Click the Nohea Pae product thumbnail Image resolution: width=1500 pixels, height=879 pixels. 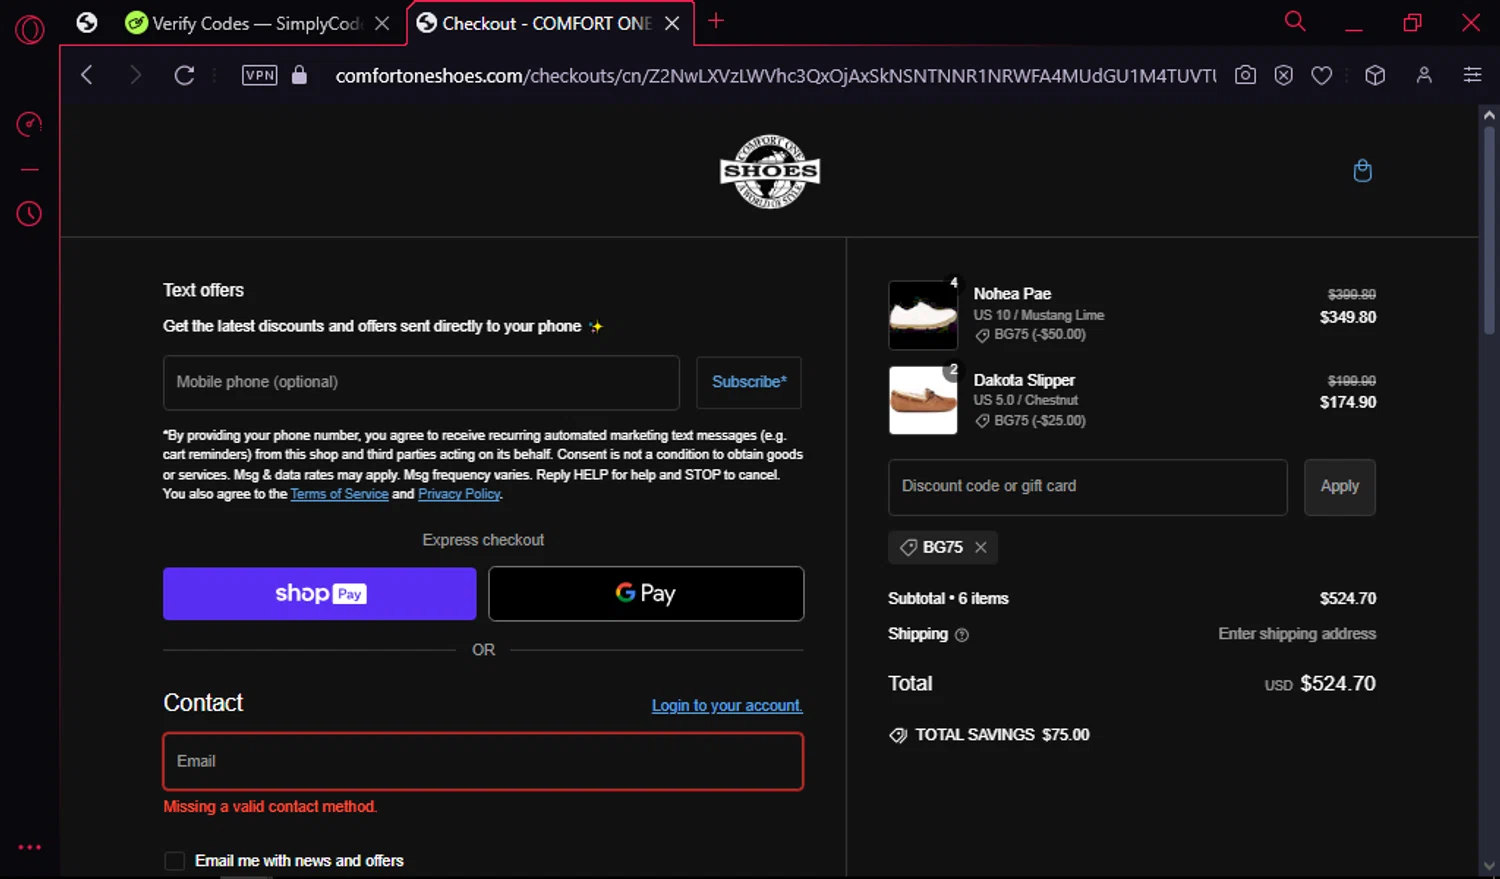pyautogui.click(x=923, y=315)
